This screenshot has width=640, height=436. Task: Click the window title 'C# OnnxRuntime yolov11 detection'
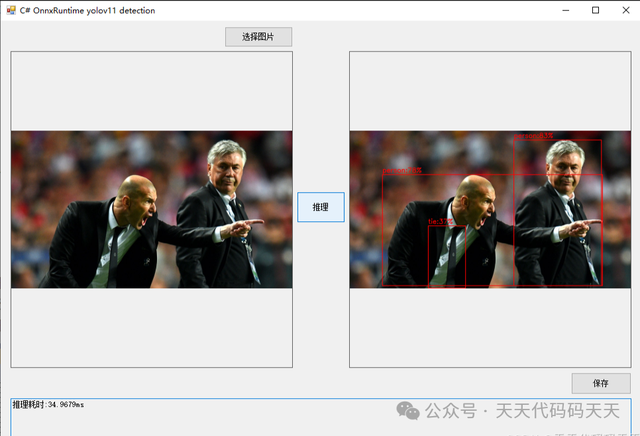pos(87,11)
